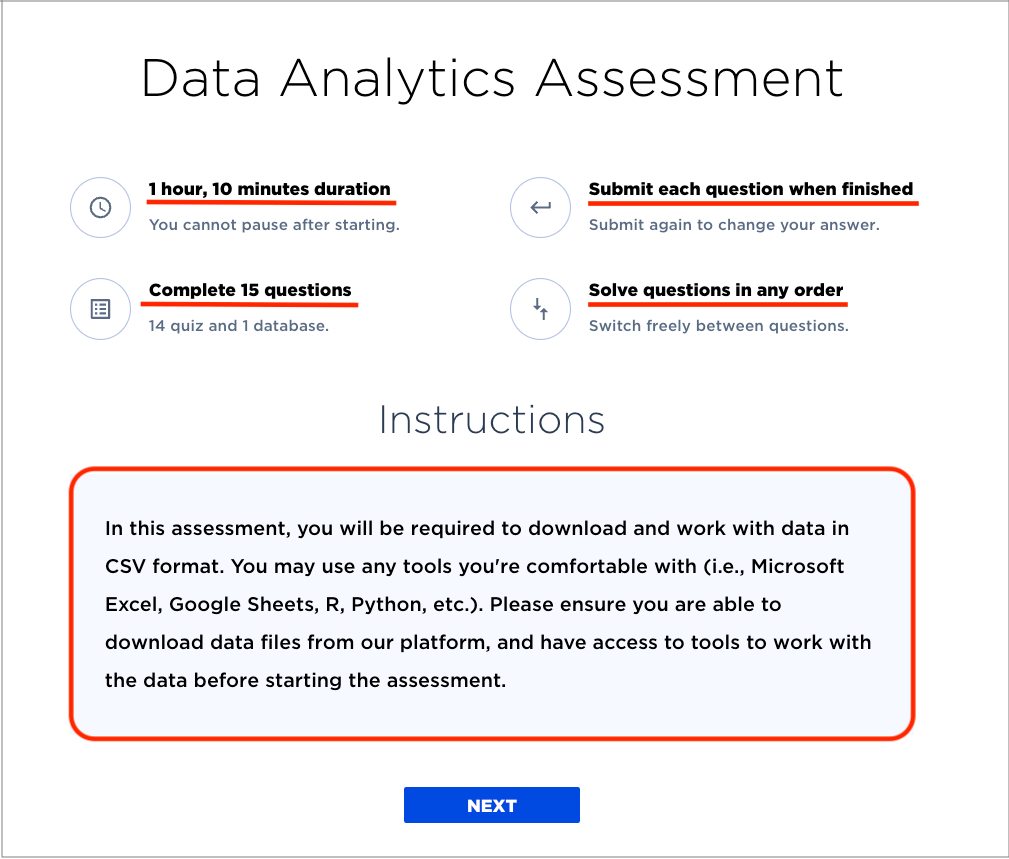Click inside the red-bordered instructions box

490,603
